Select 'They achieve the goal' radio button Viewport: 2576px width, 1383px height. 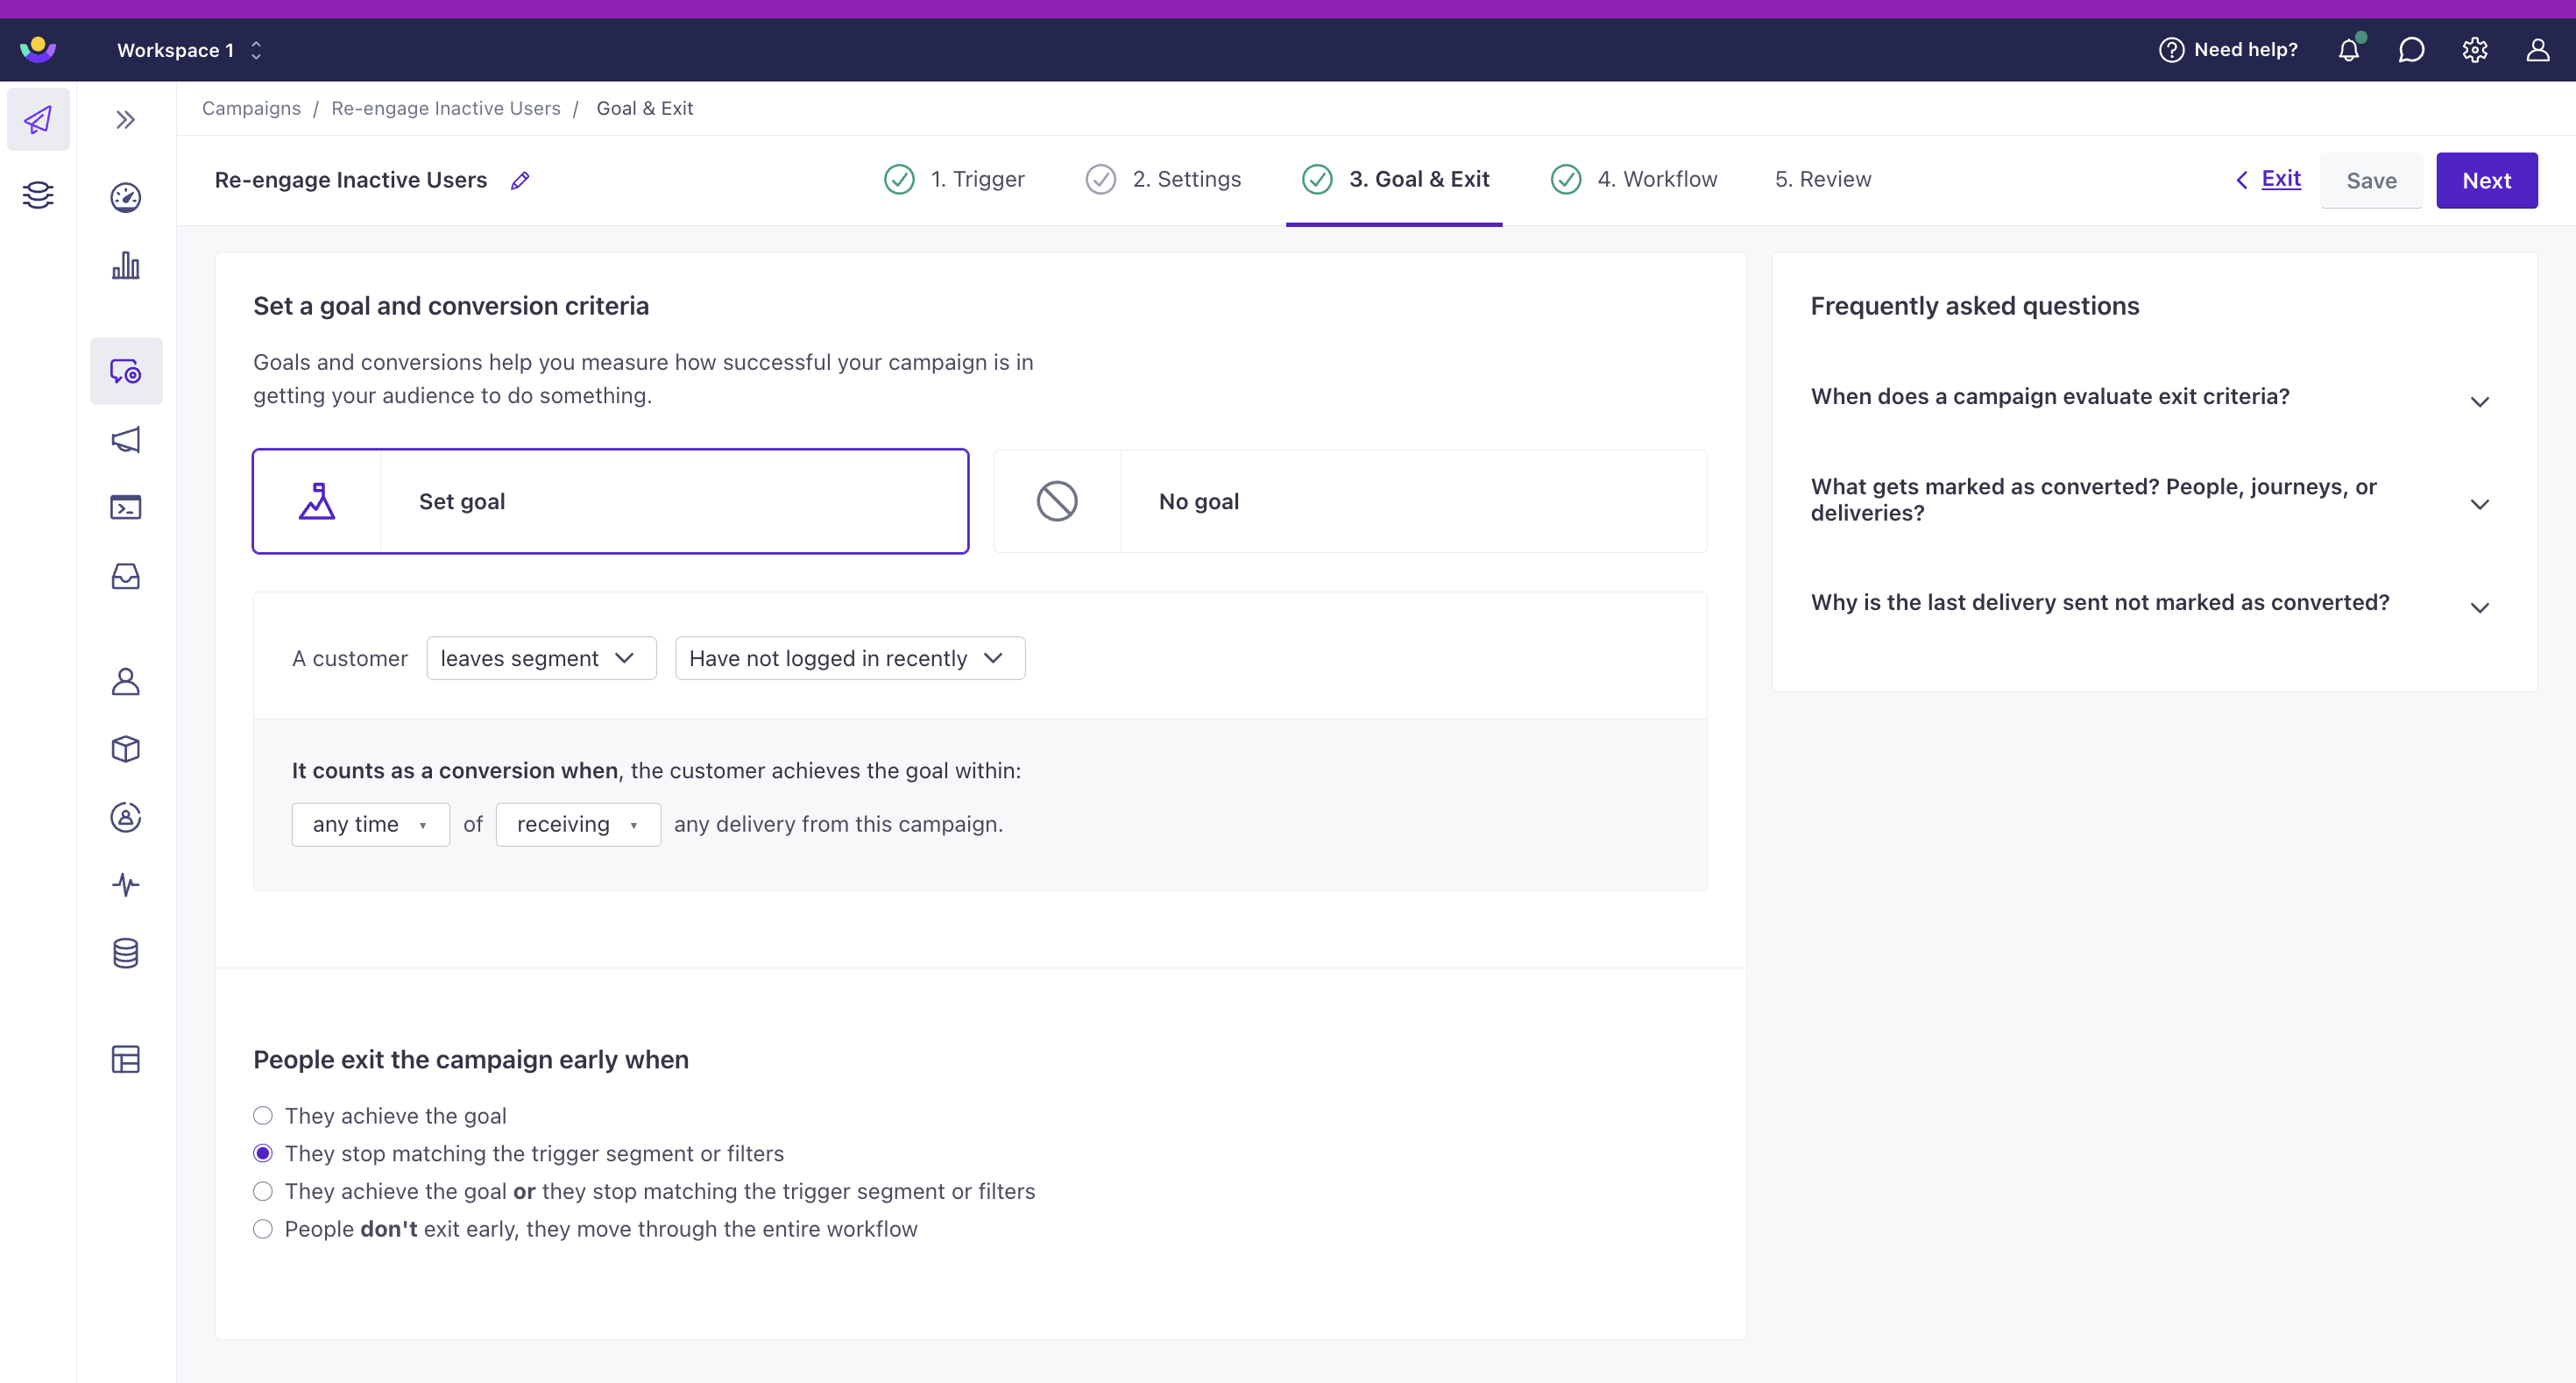(262, 1116)
